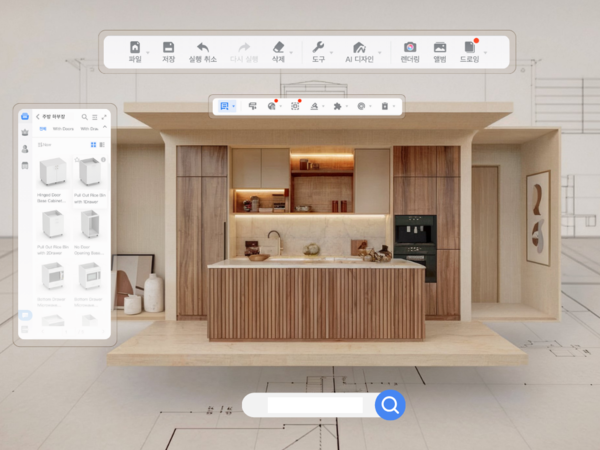Click the blue magnifier search button
The width and height of the screenshot is (600, 450).
click(x=390, y=405)
